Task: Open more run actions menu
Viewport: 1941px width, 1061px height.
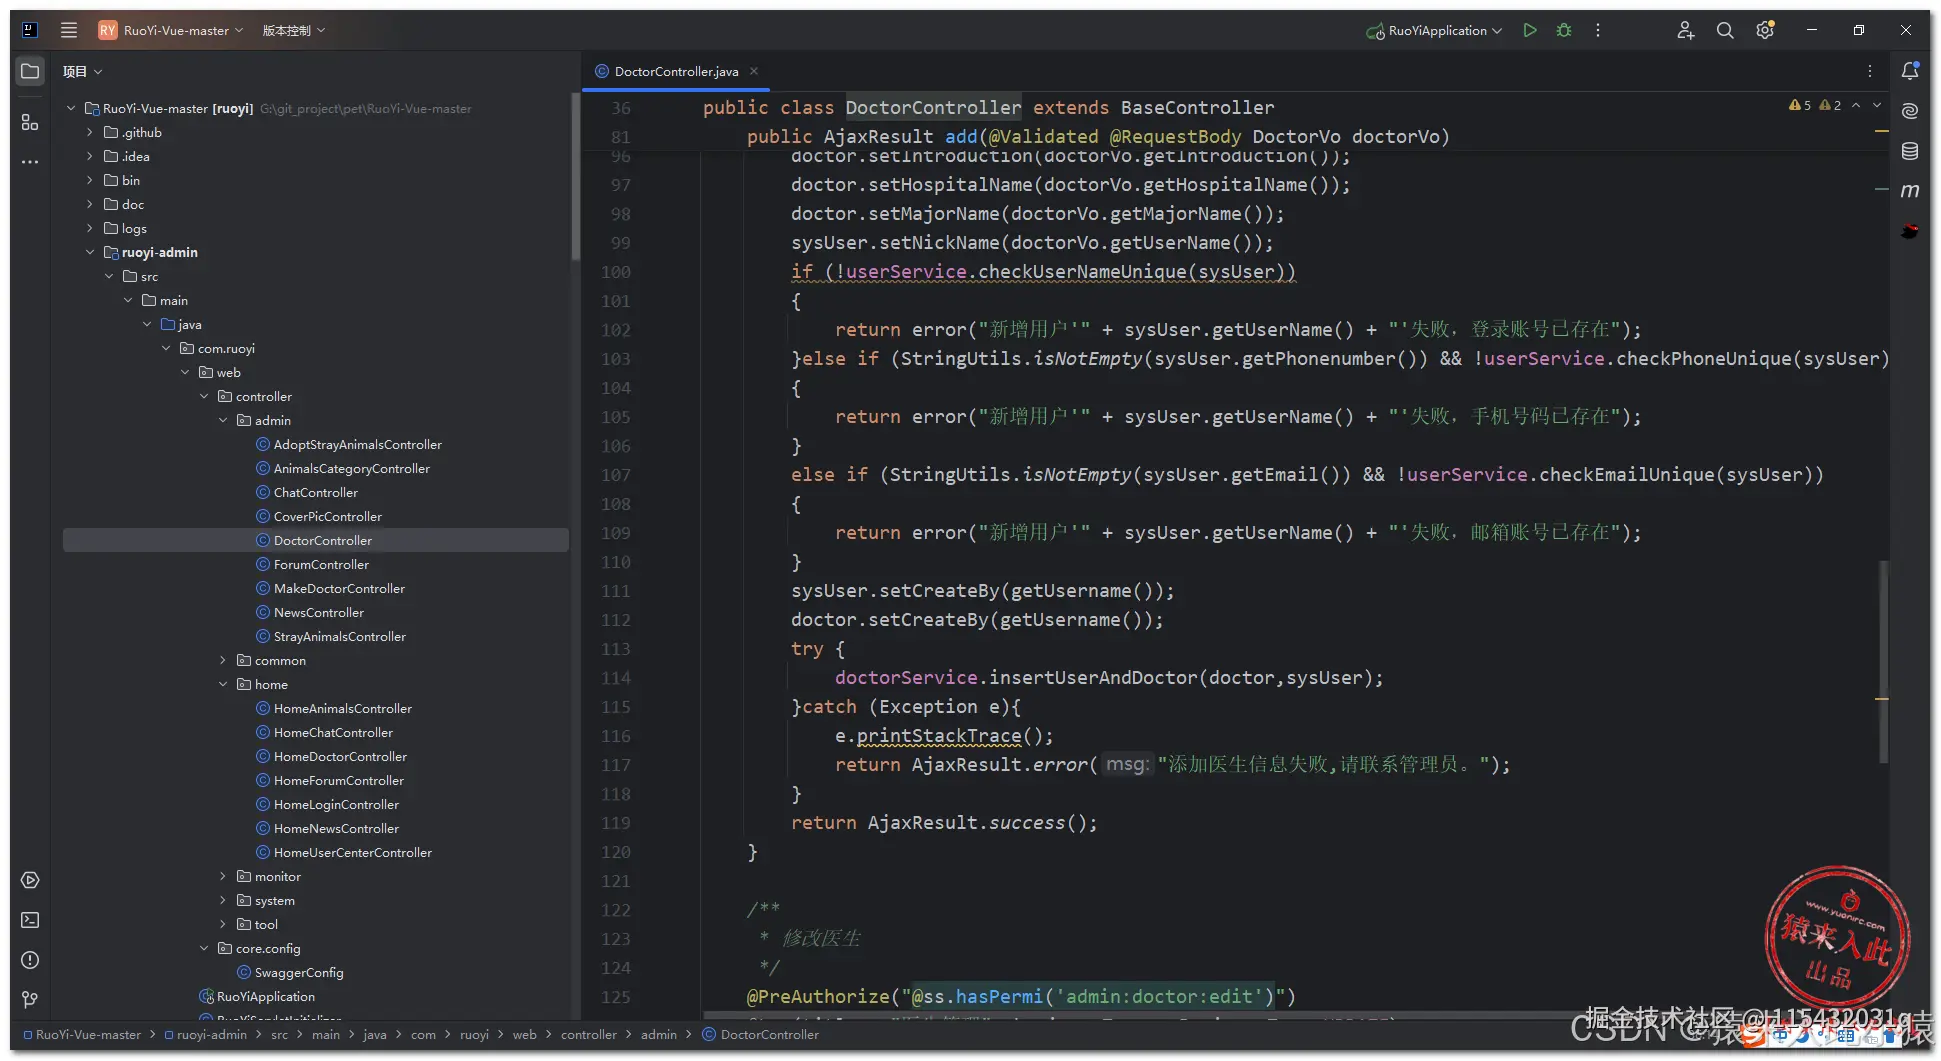Action: click(1598, 30)
